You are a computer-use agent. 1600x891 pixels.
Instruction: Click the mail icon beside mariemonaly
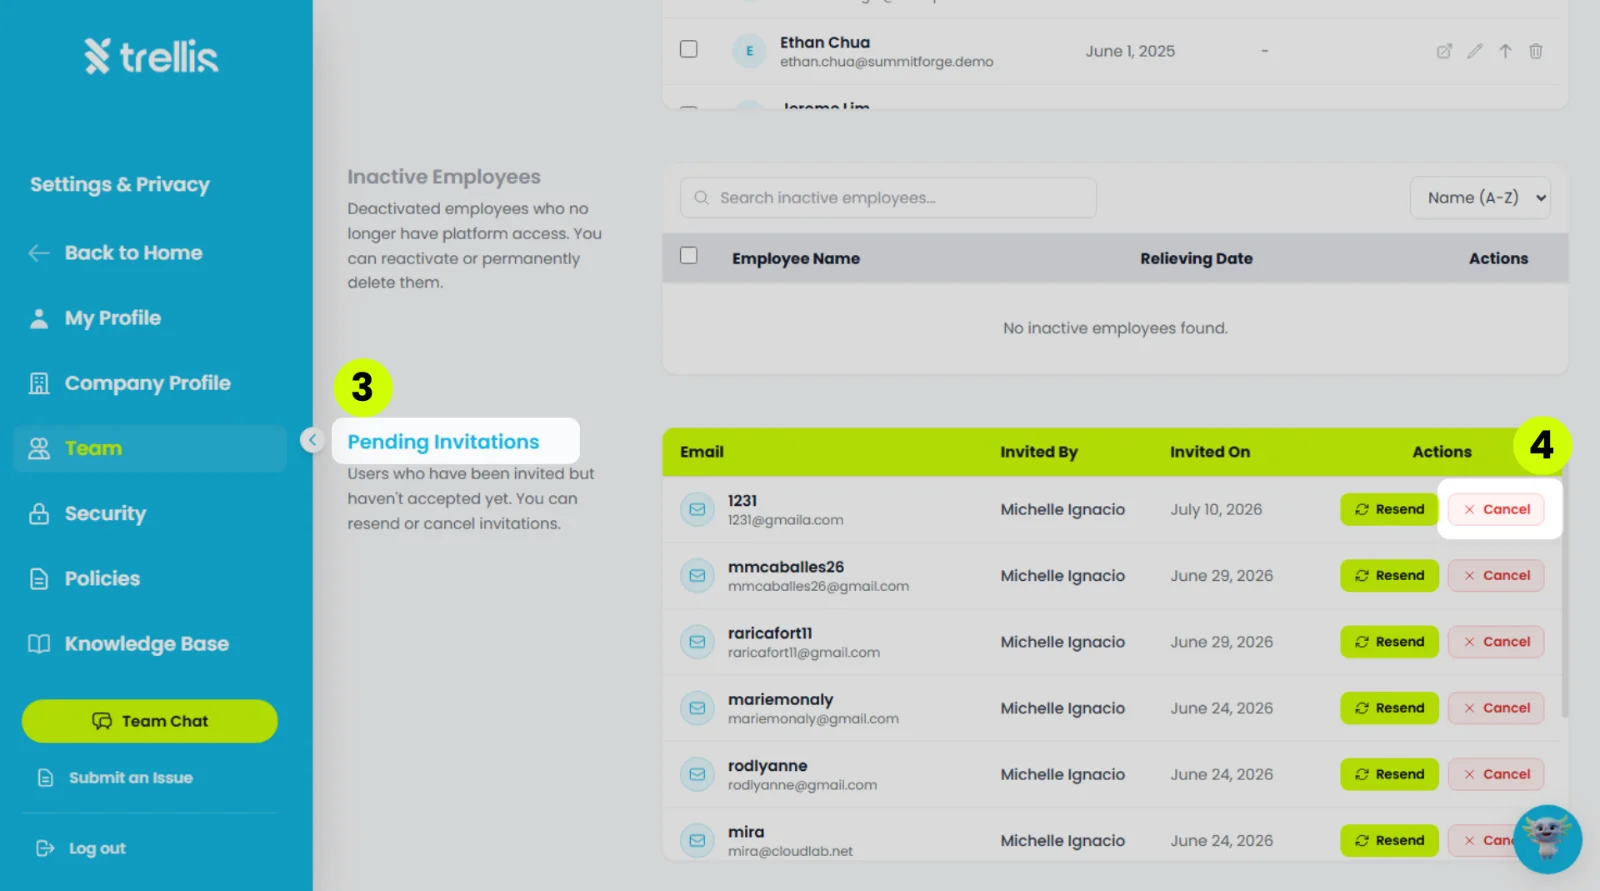697,708
